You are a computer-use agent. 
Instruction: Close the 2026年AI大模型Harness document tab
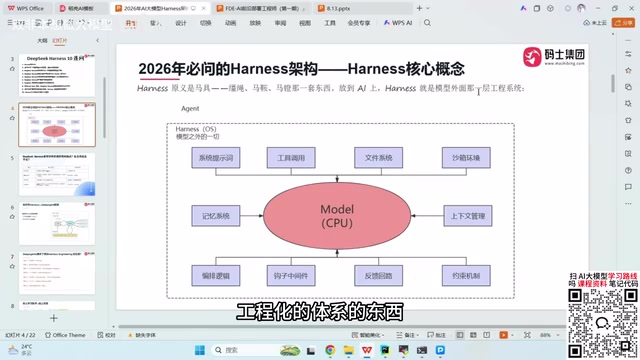pos(203,8)
